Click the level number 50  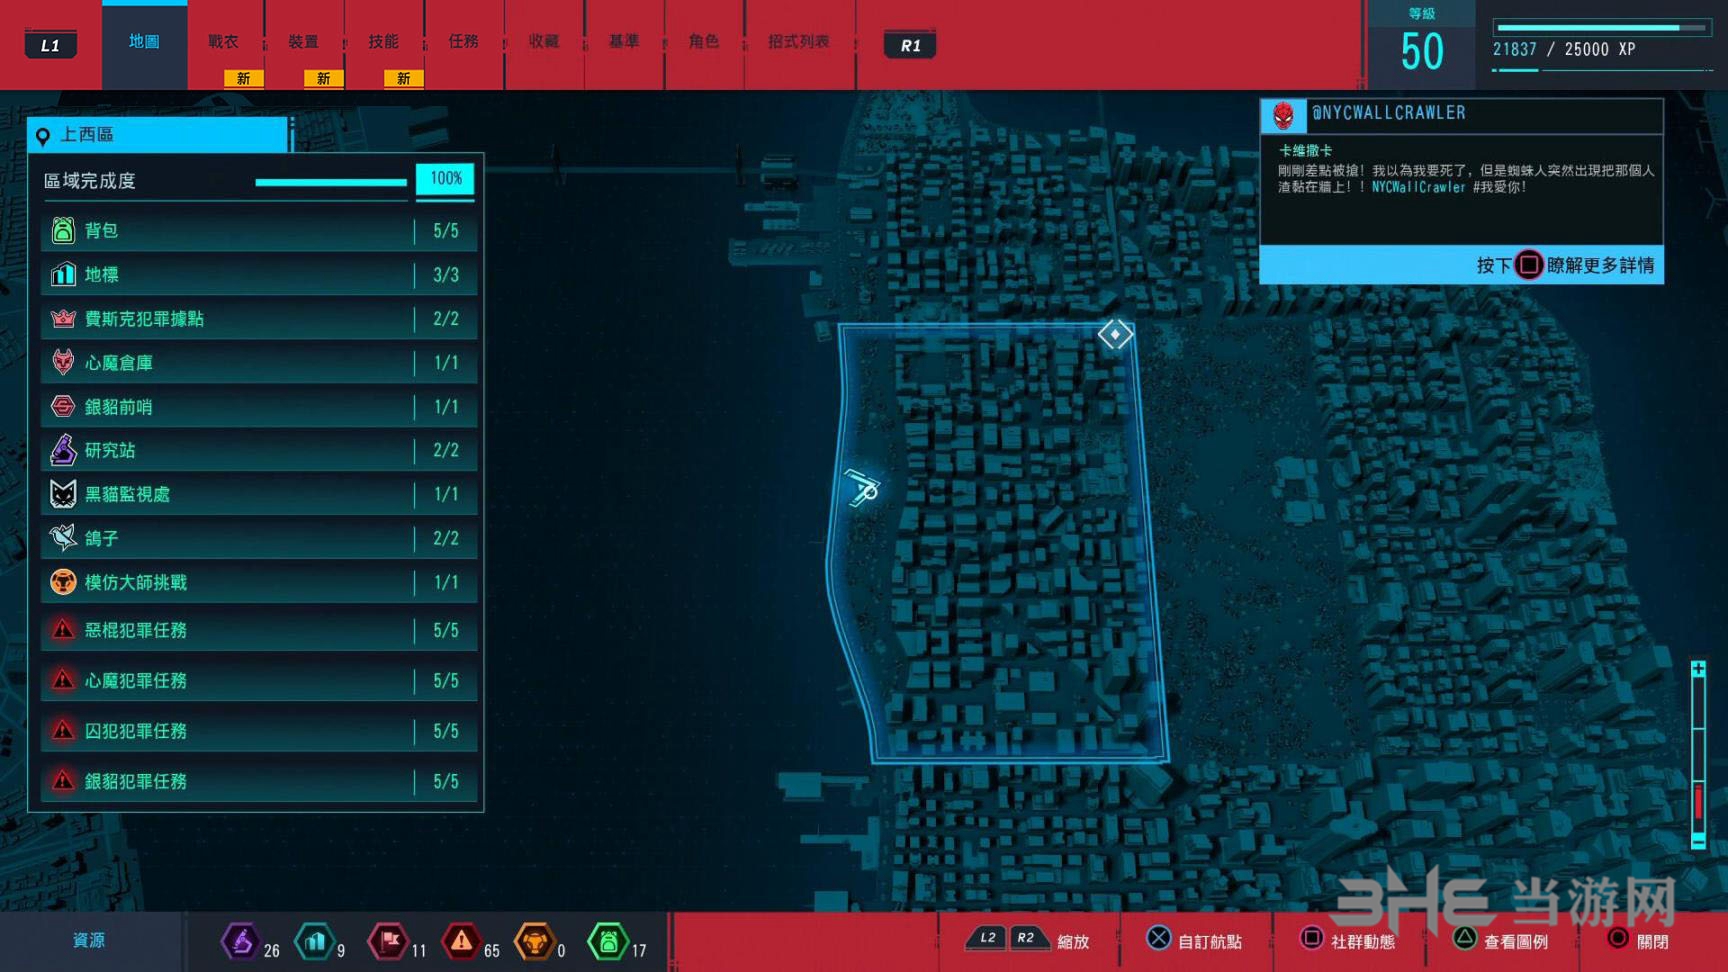tap(1421, 52)
